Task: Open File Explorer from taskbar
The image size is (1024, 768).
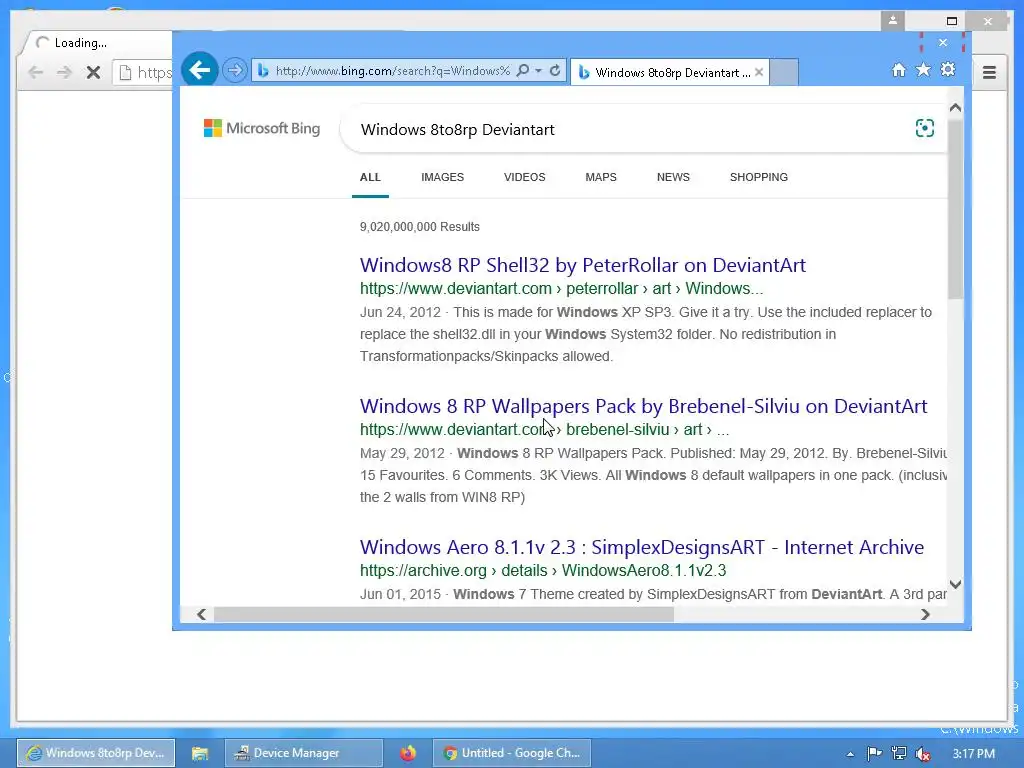Action: tap(199, 754)
